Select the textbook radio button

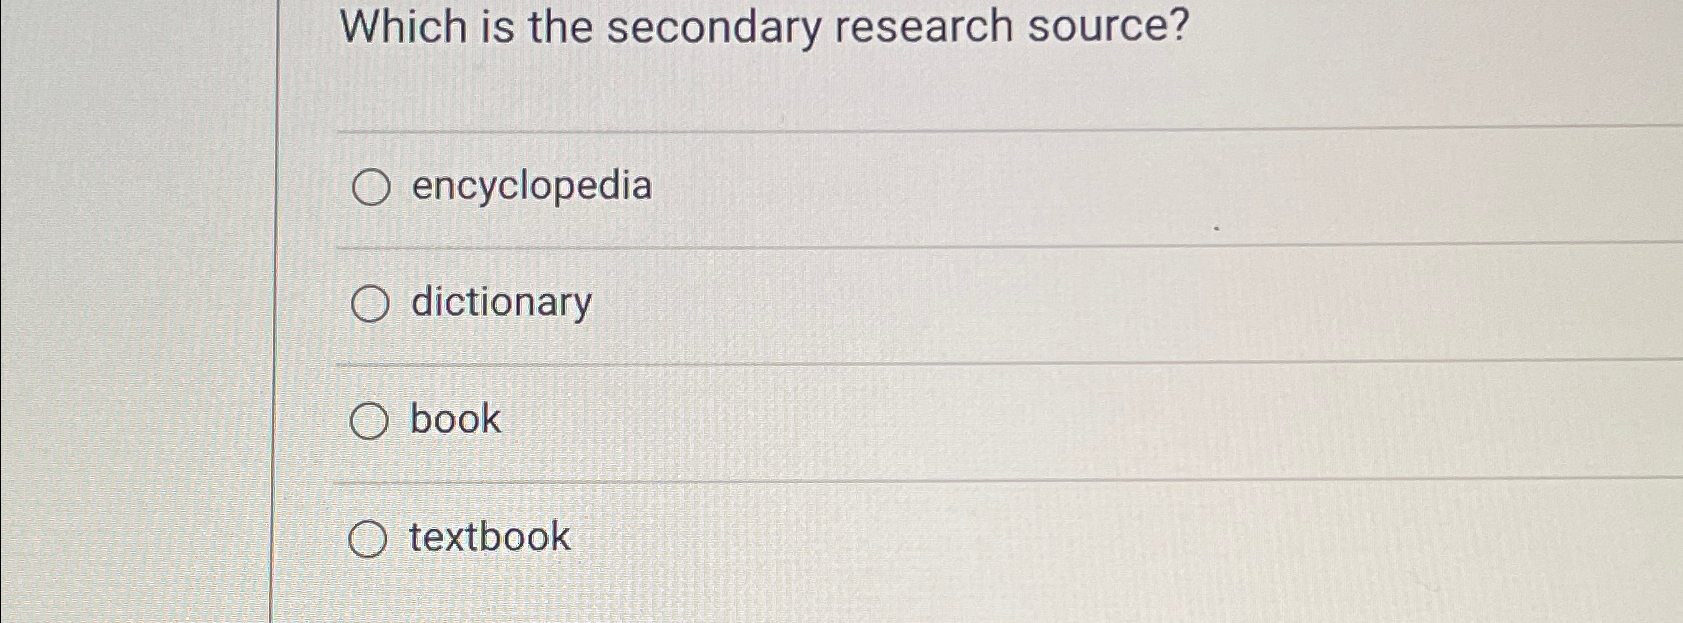point(371,538)
